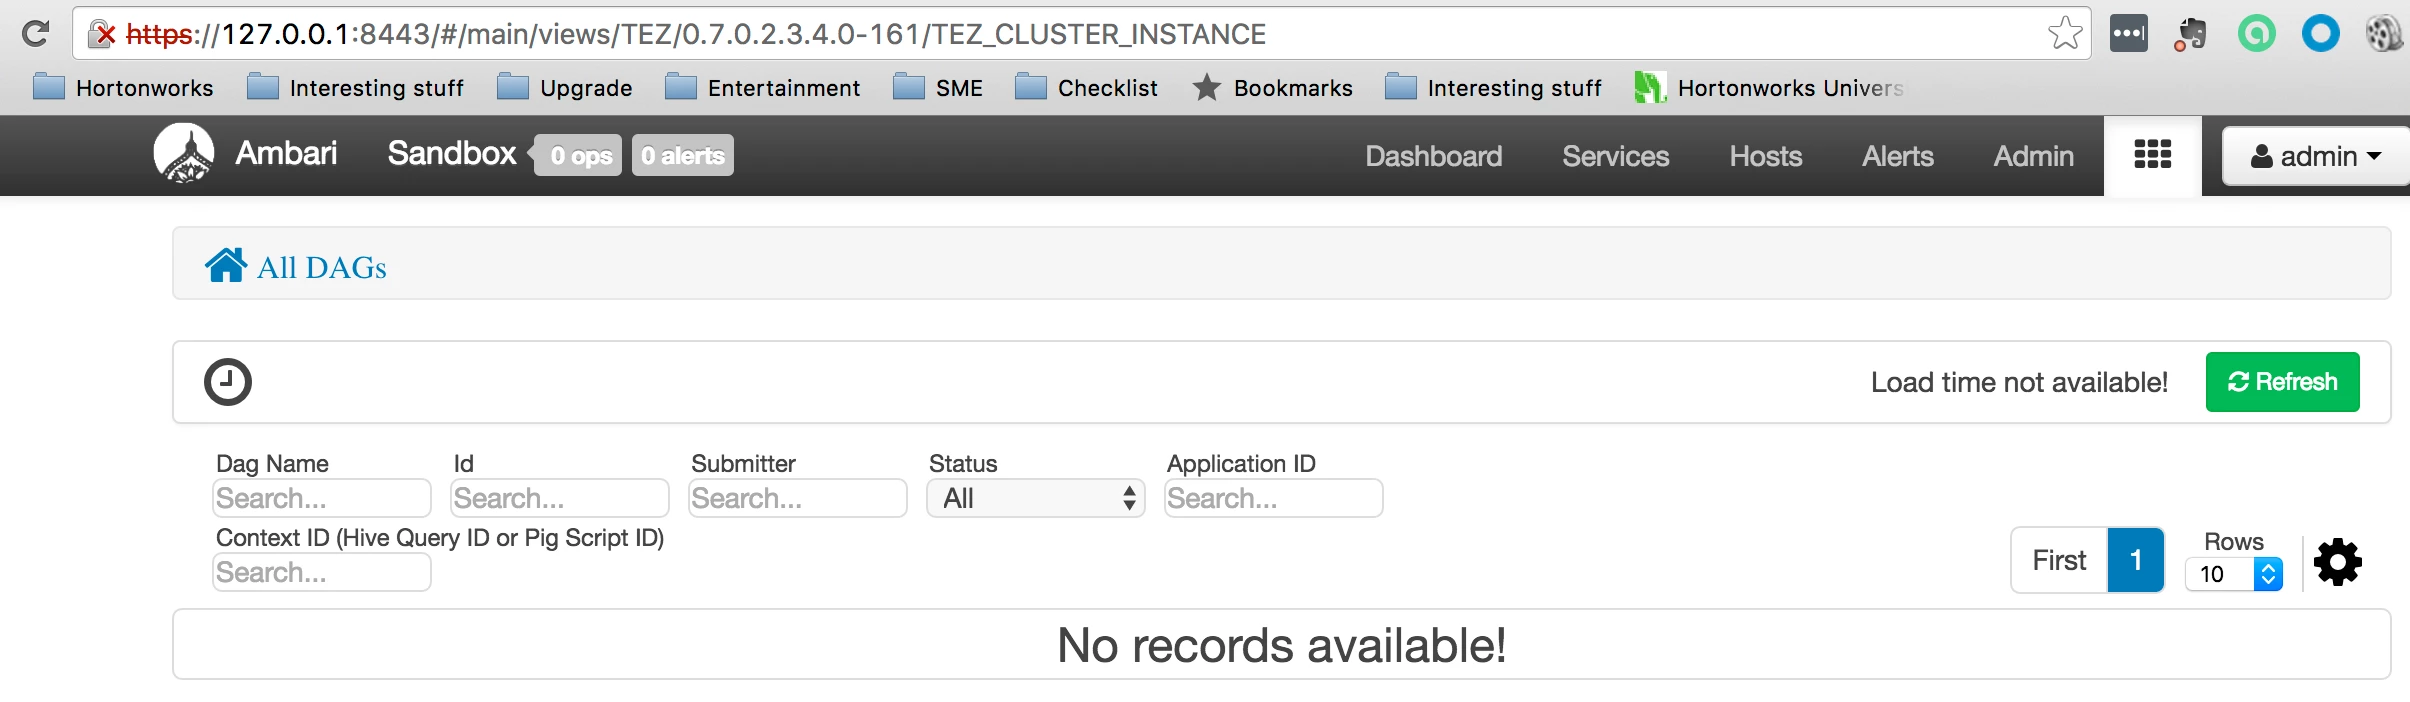Click the 0 ops badge

[x=578, y=155]
